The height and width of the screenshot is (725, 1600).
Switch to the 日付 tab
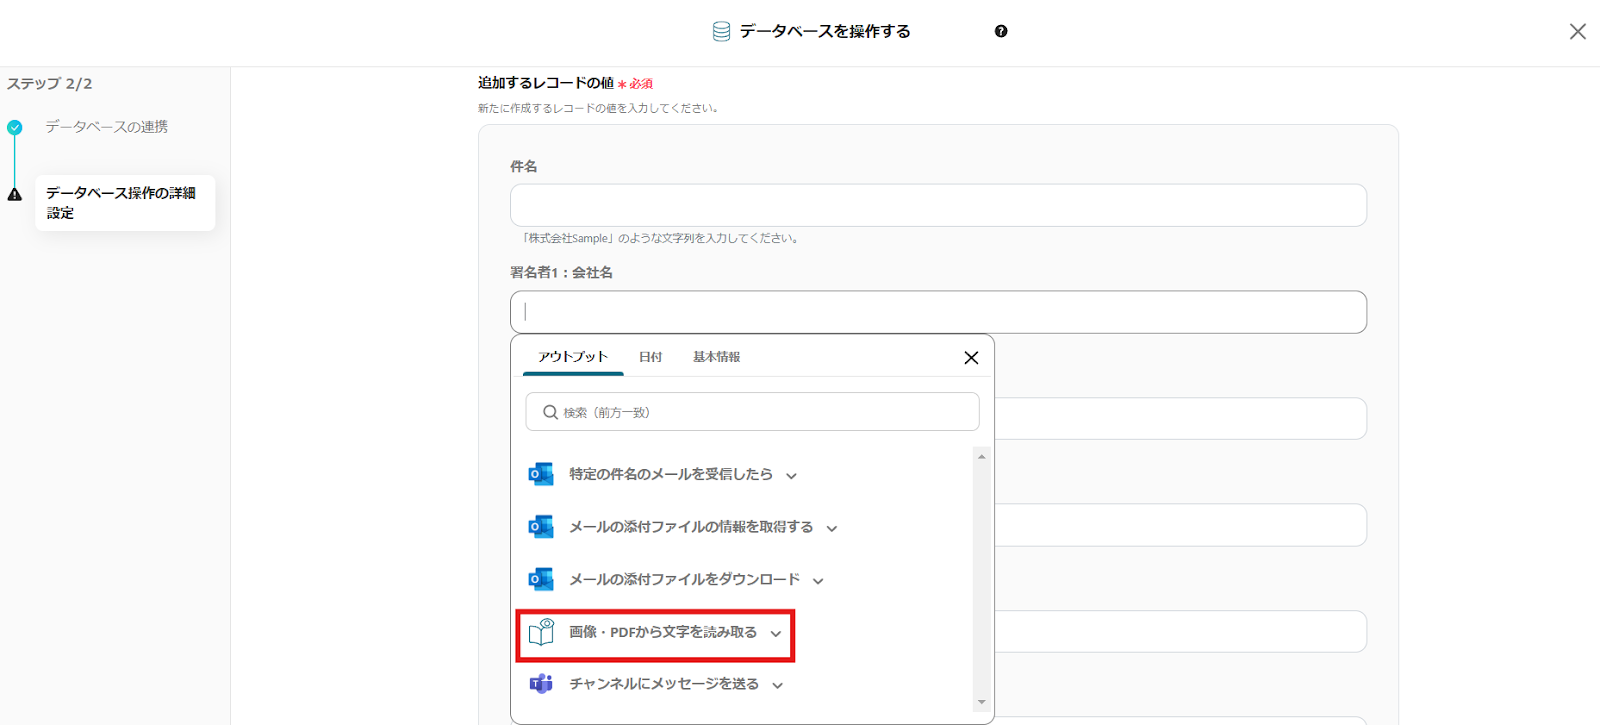click(x=650, y=357)
